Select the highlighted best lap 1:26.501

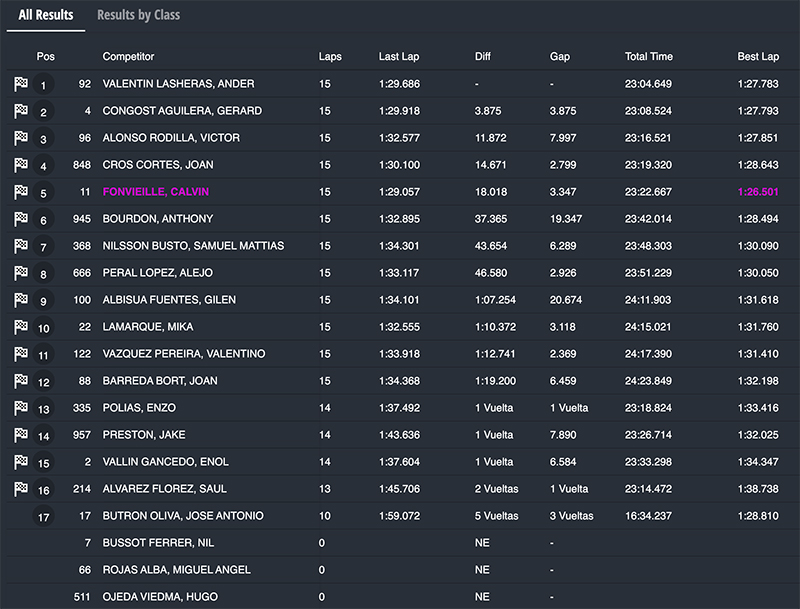pyautogui.click(x=758, y=192)
